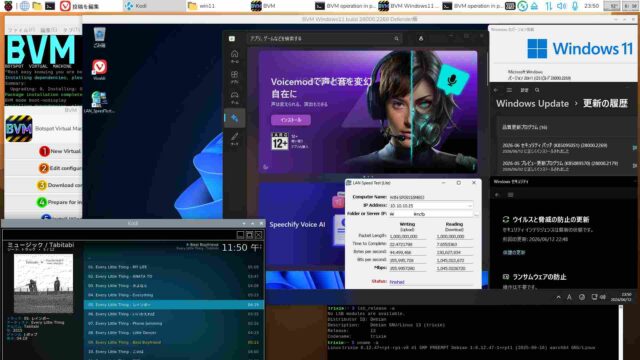This screenshot has width=640, height=360.
Task: Click the purple Install button for Voicemod
Action: [x=291, y=120]
